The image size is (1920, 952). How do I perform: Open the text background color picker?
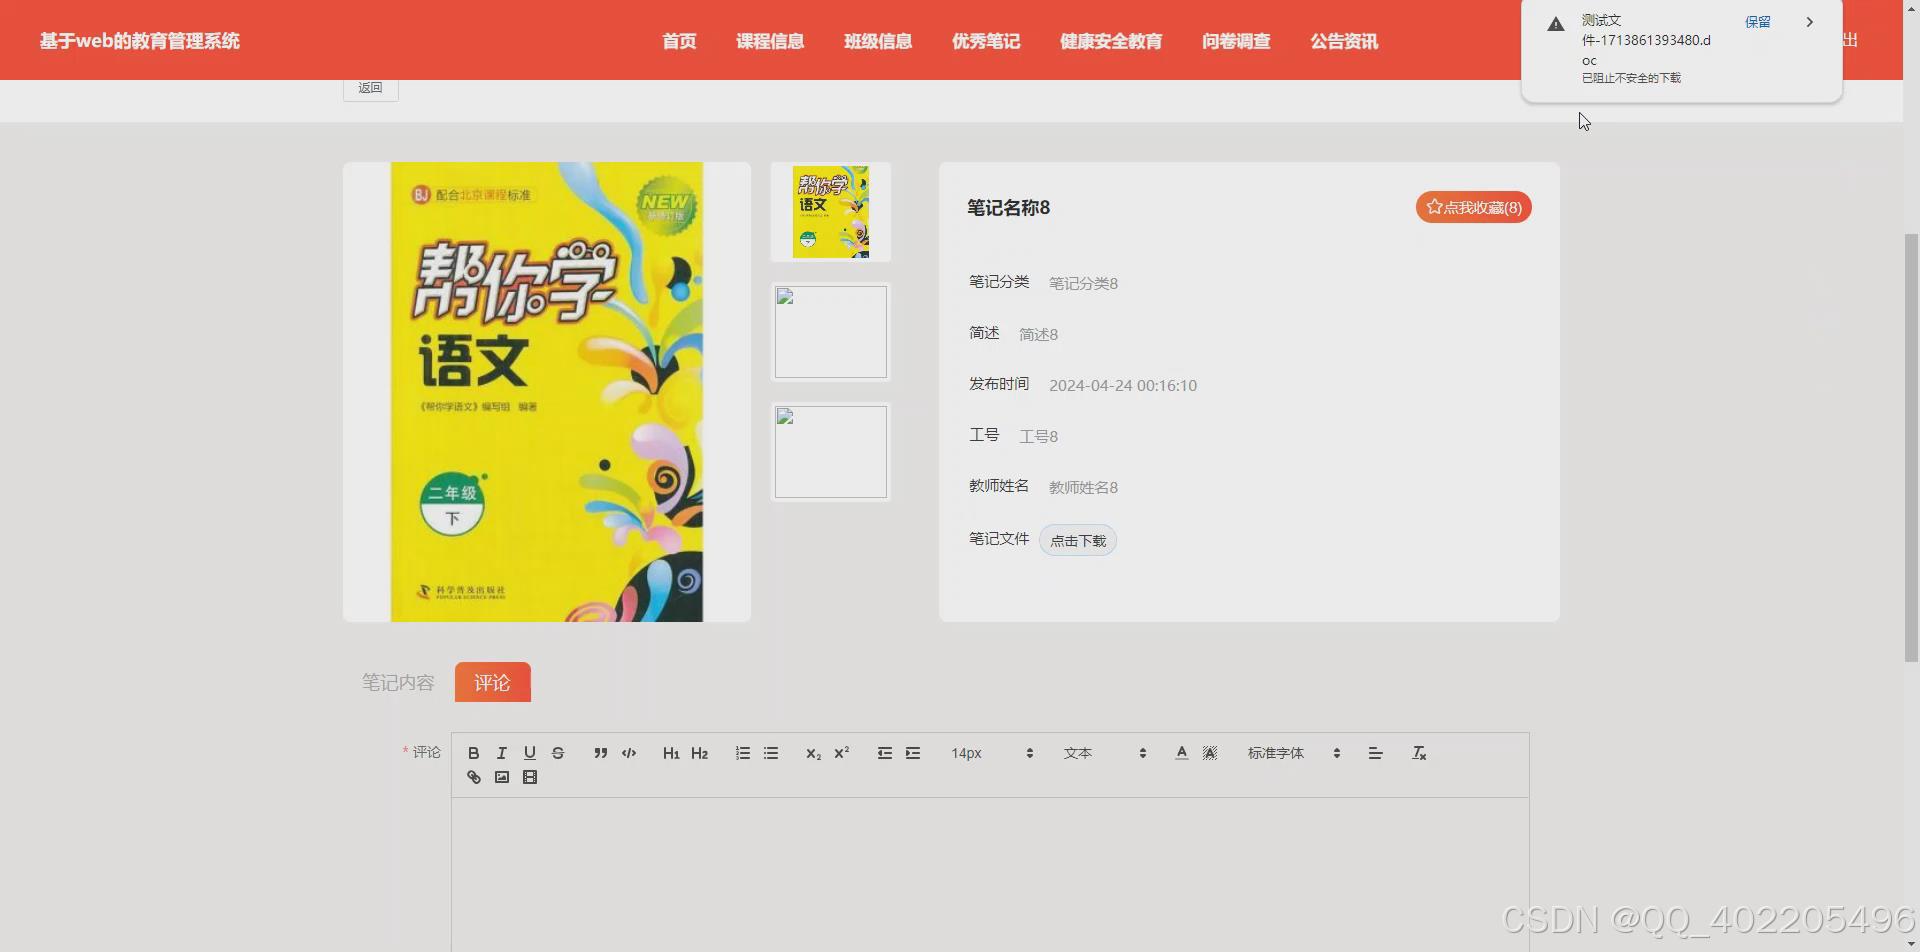[x=1210, y=753]
